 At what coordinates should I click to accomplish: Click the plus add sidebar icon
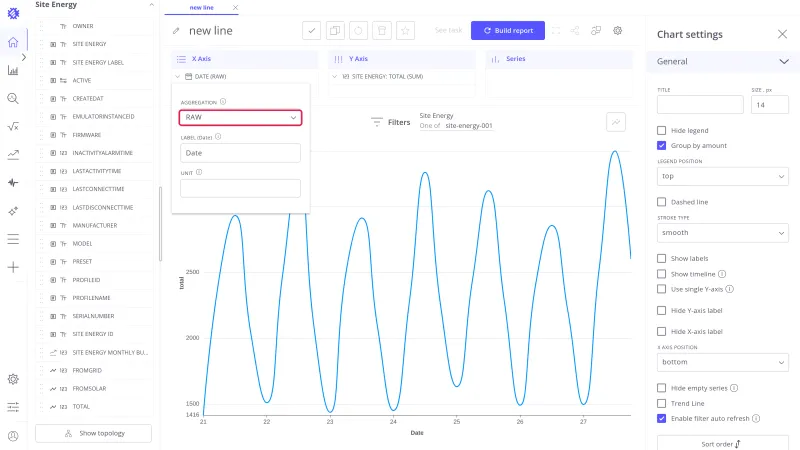pos(13,267)
